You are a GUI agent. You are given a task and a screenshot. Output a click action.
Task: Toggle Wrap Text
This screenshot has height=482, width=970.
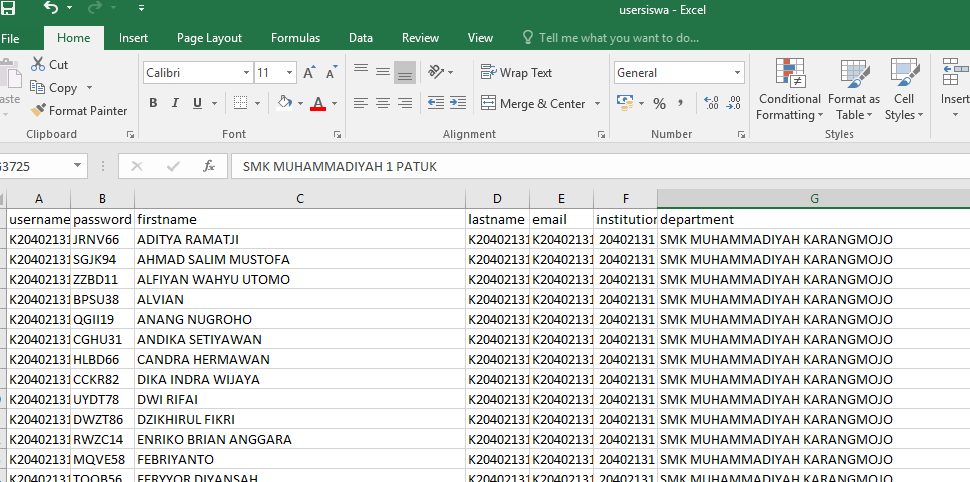517,72
